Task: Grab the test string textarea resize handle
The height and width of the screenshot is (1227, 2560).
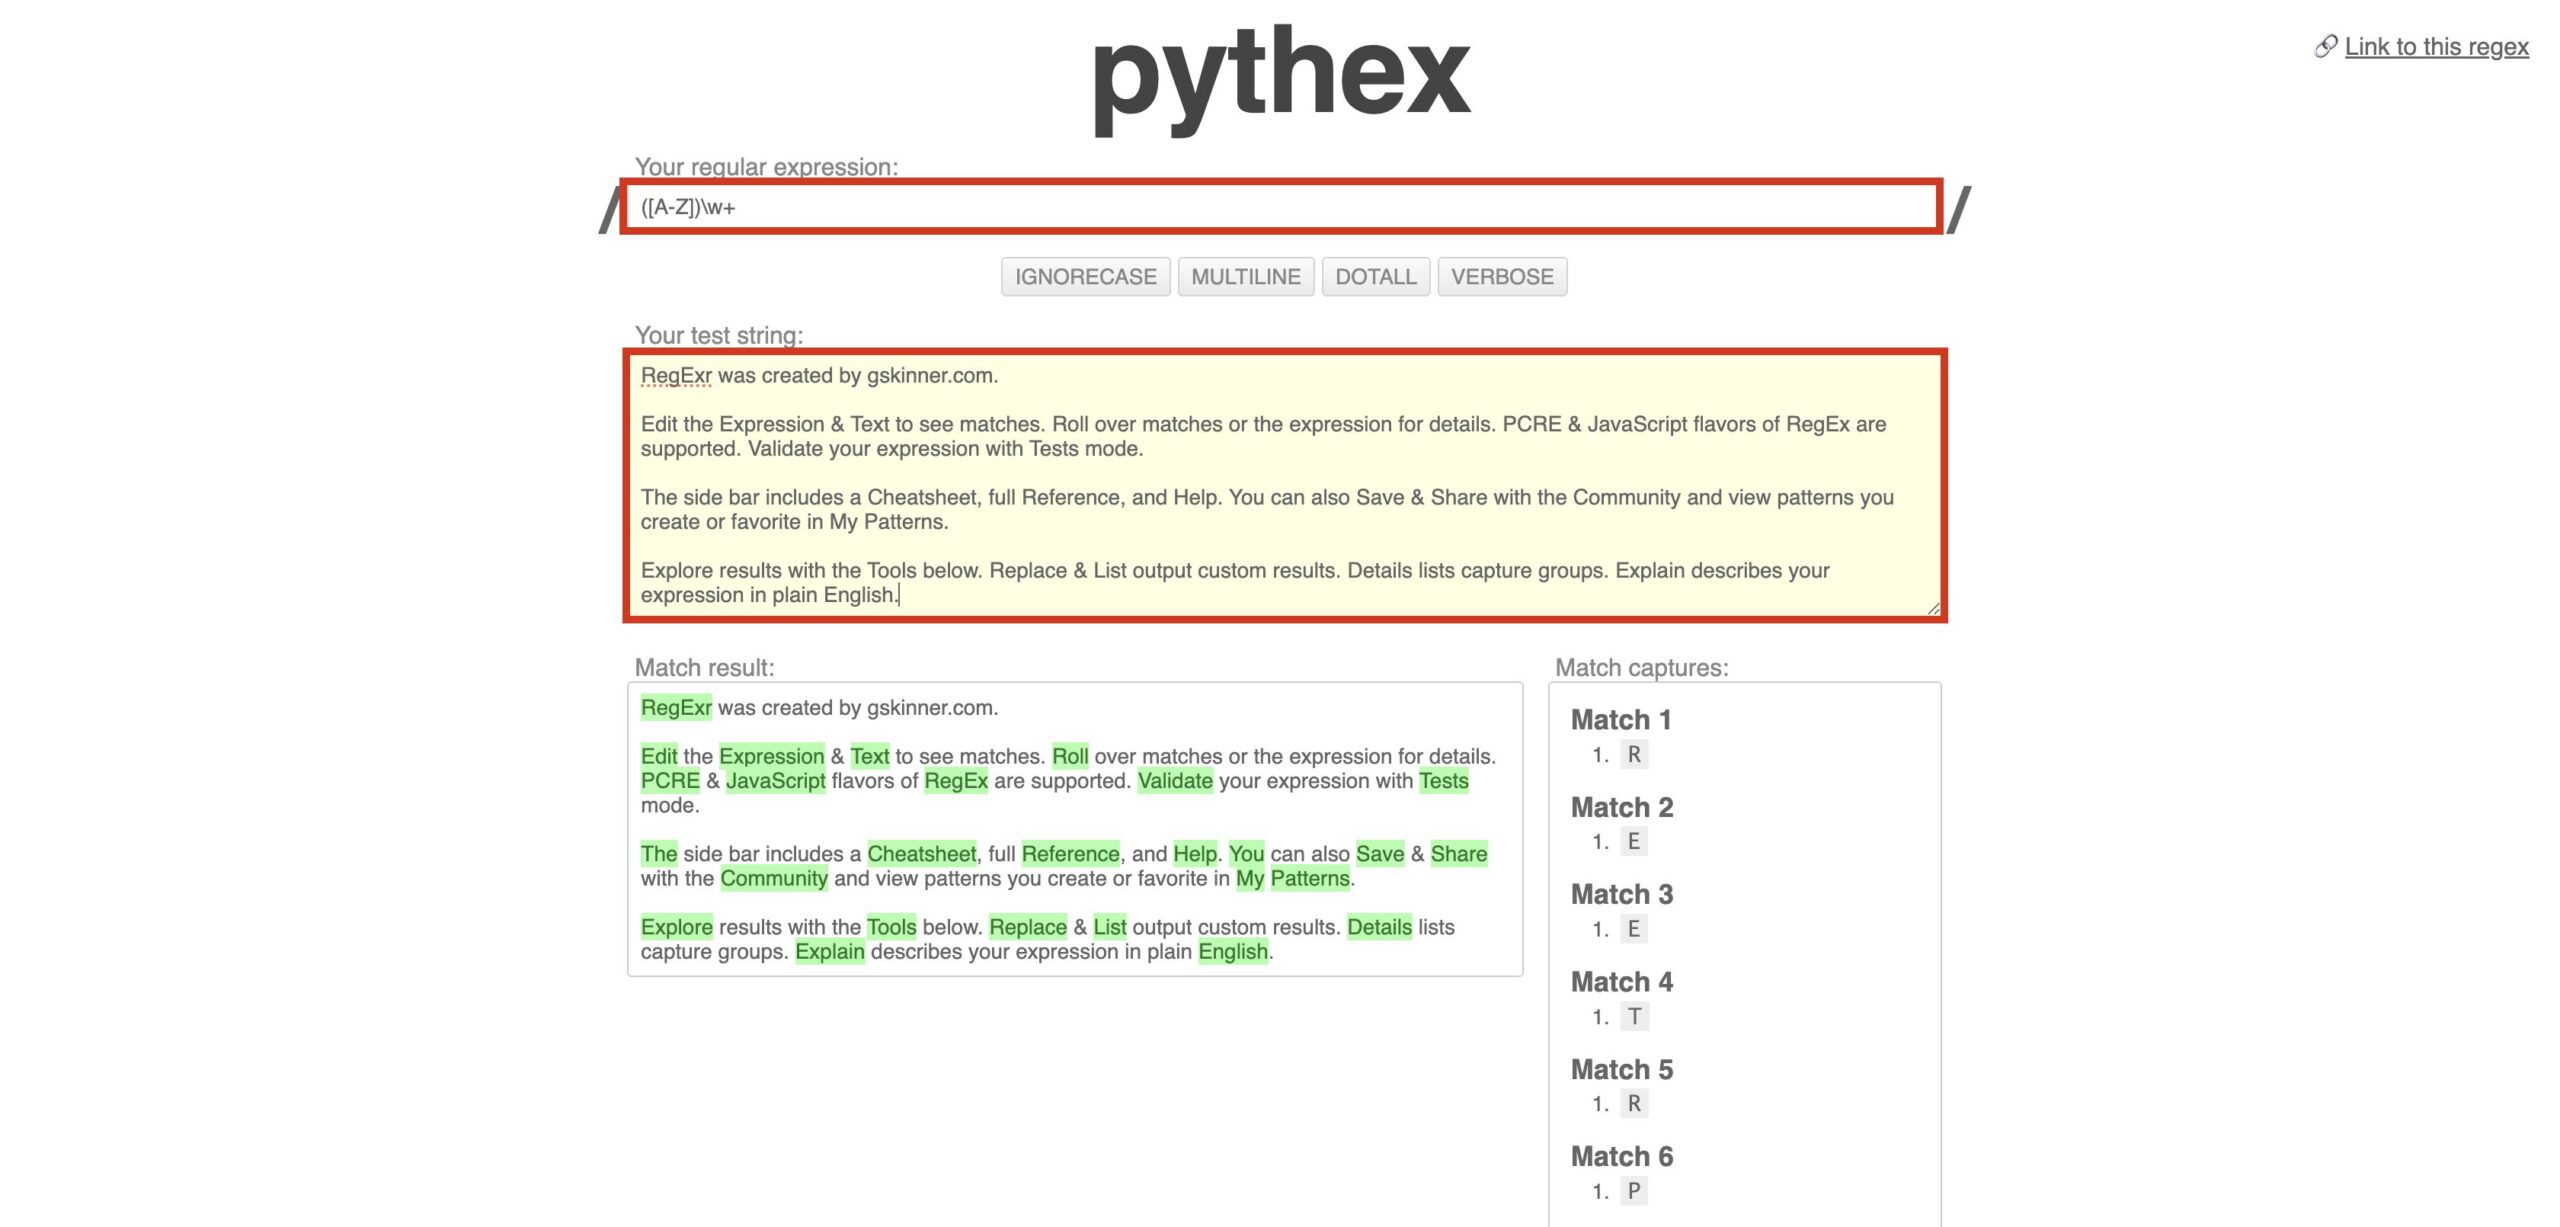Action: [1933, 608]
